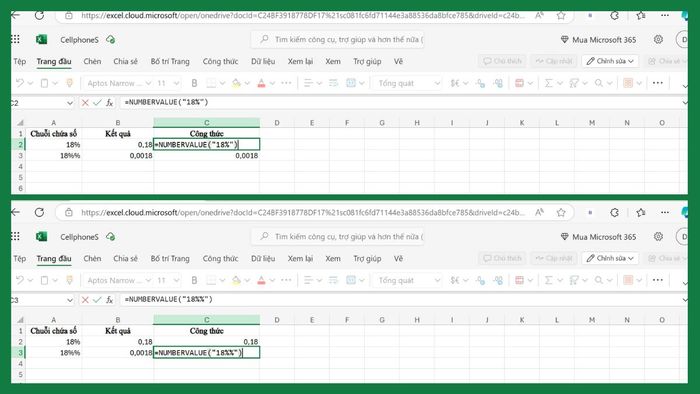Image resolution: width=700 pixels, height=394 pixels.
Task: Open font size 11 dropdown in top screenshot
Action: point(177,83)
